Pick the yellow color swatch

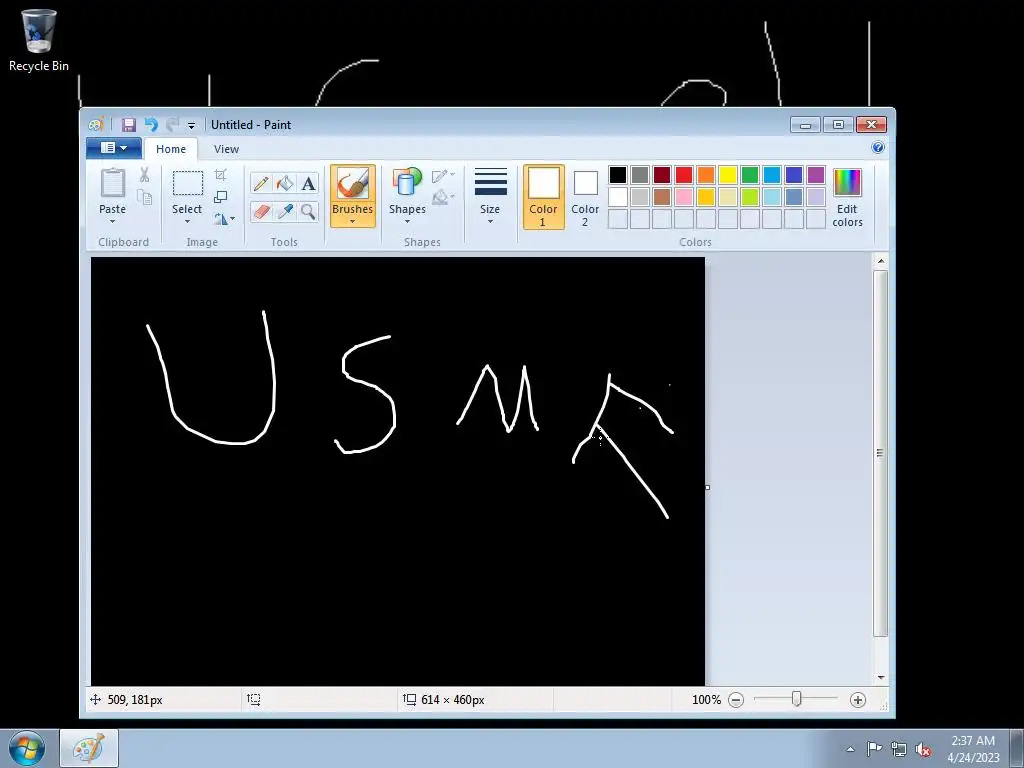coord(728,175)
